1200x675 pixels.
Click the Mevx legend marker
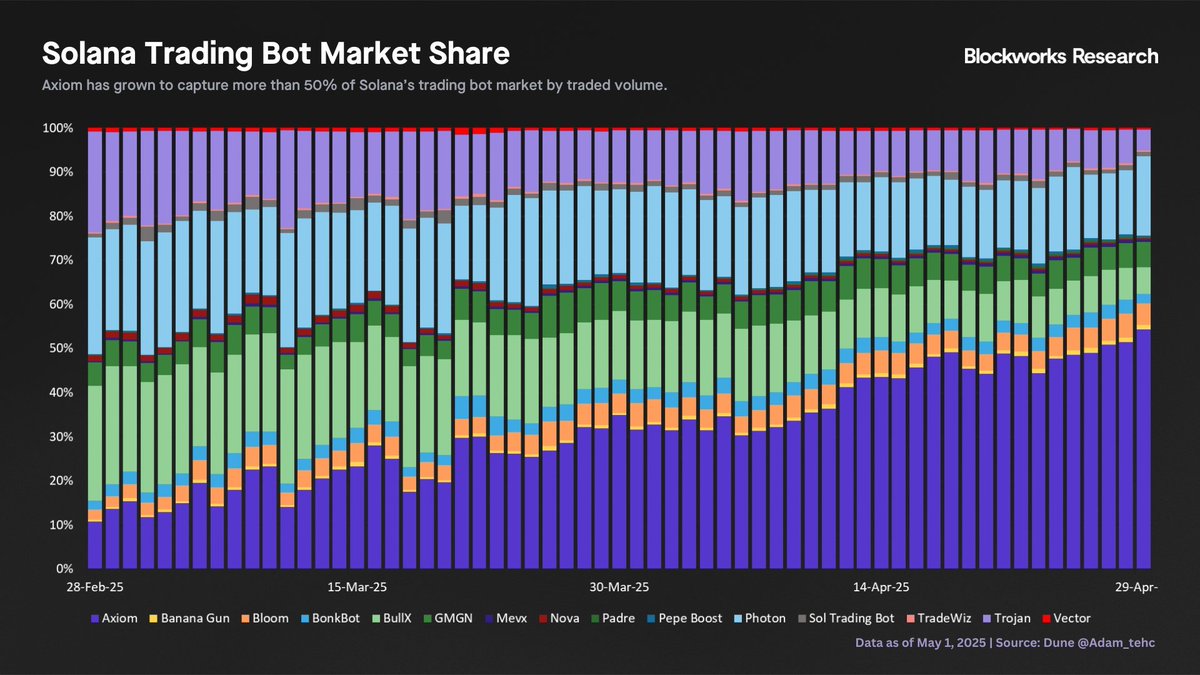pos(489,619)
